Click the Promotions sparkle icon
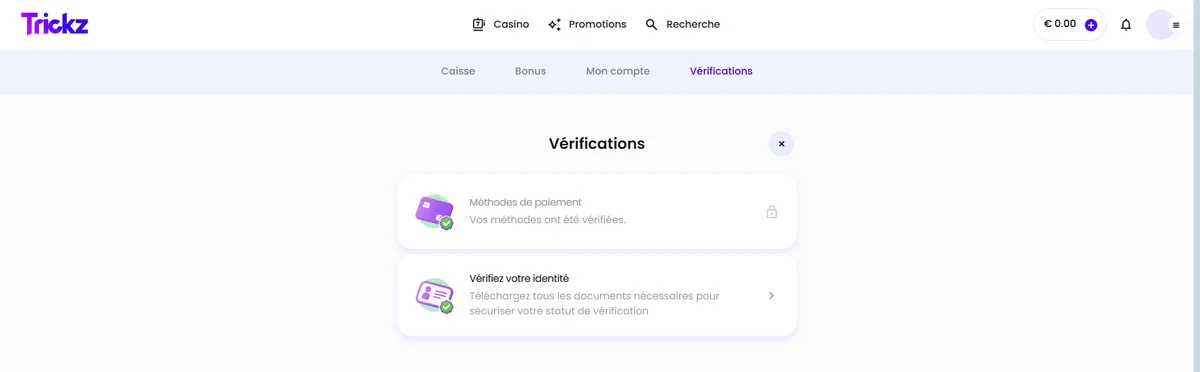 pyautogui.click(x=554, y=24)
